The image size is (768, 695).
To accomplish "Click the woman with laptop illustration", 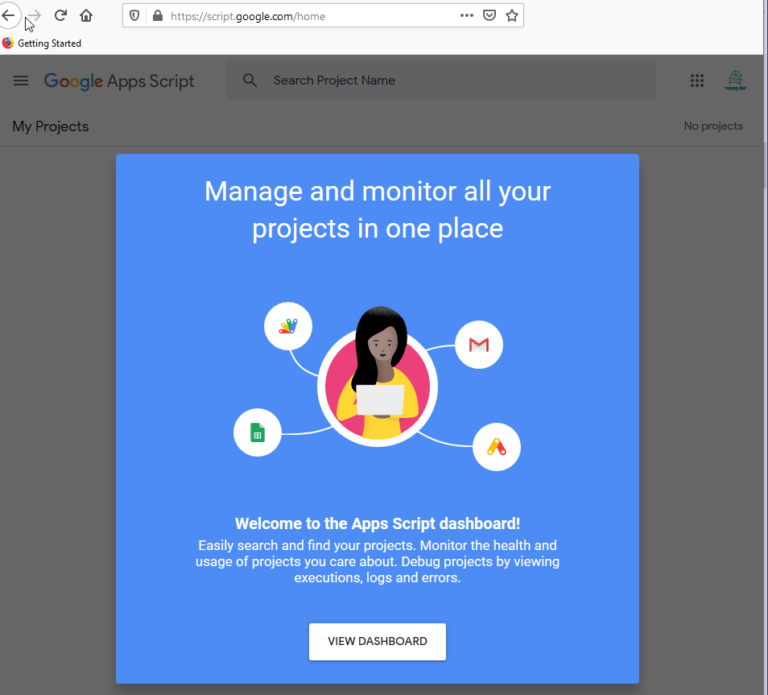I will pos(378,378).
